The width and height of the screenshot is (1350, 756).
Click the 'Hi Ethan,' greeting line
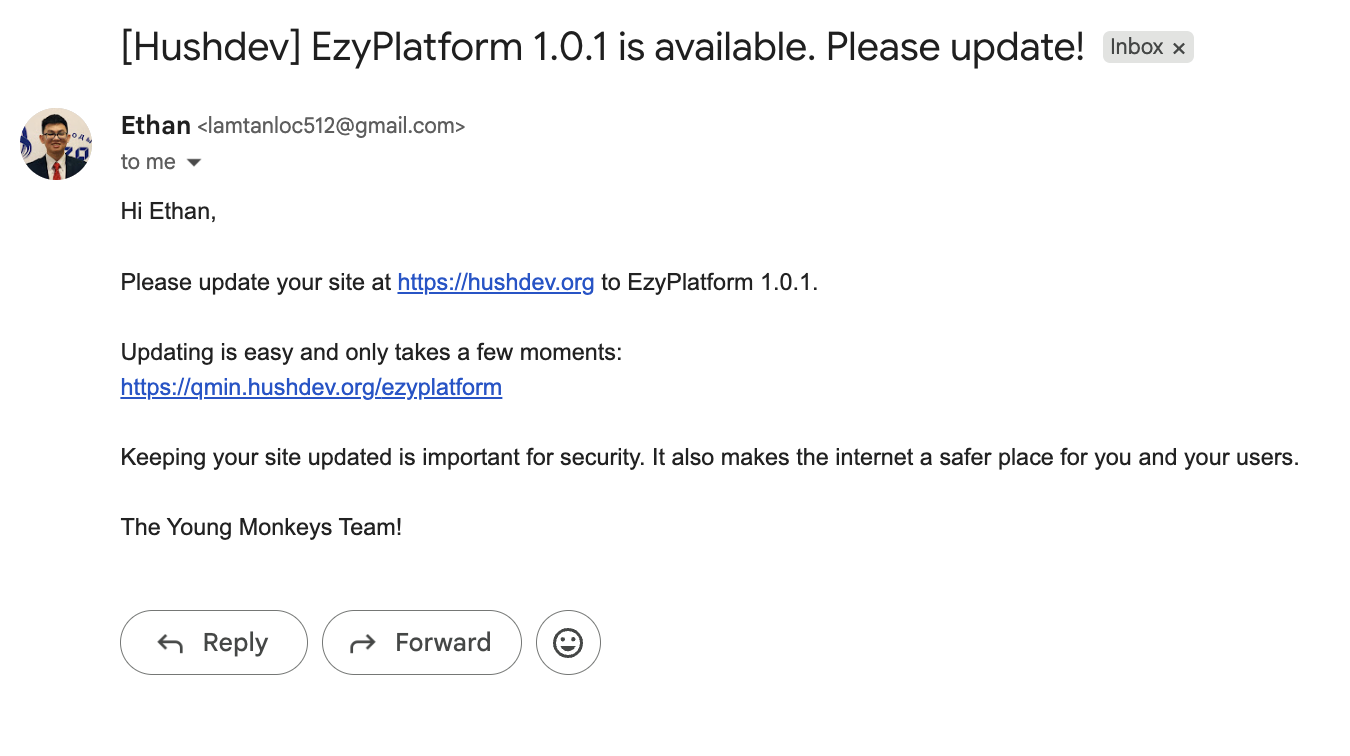pyautogui.click(x=168, y=211)
